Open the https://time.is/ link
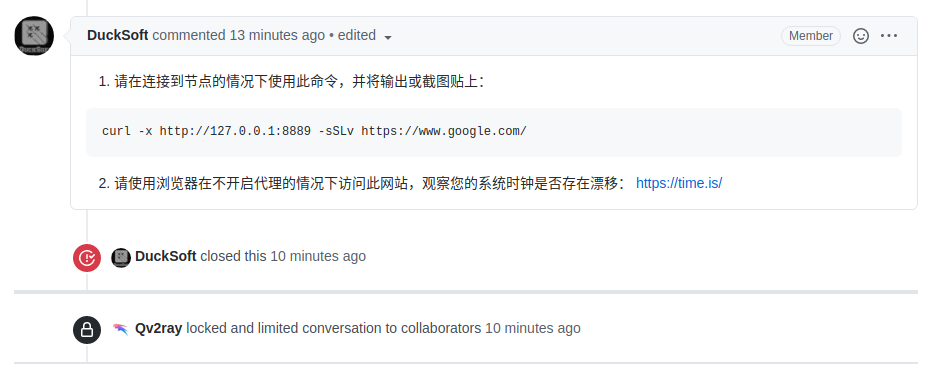This screenshot has width=939, height=376. pyautogui.click(x=679, y=183)
